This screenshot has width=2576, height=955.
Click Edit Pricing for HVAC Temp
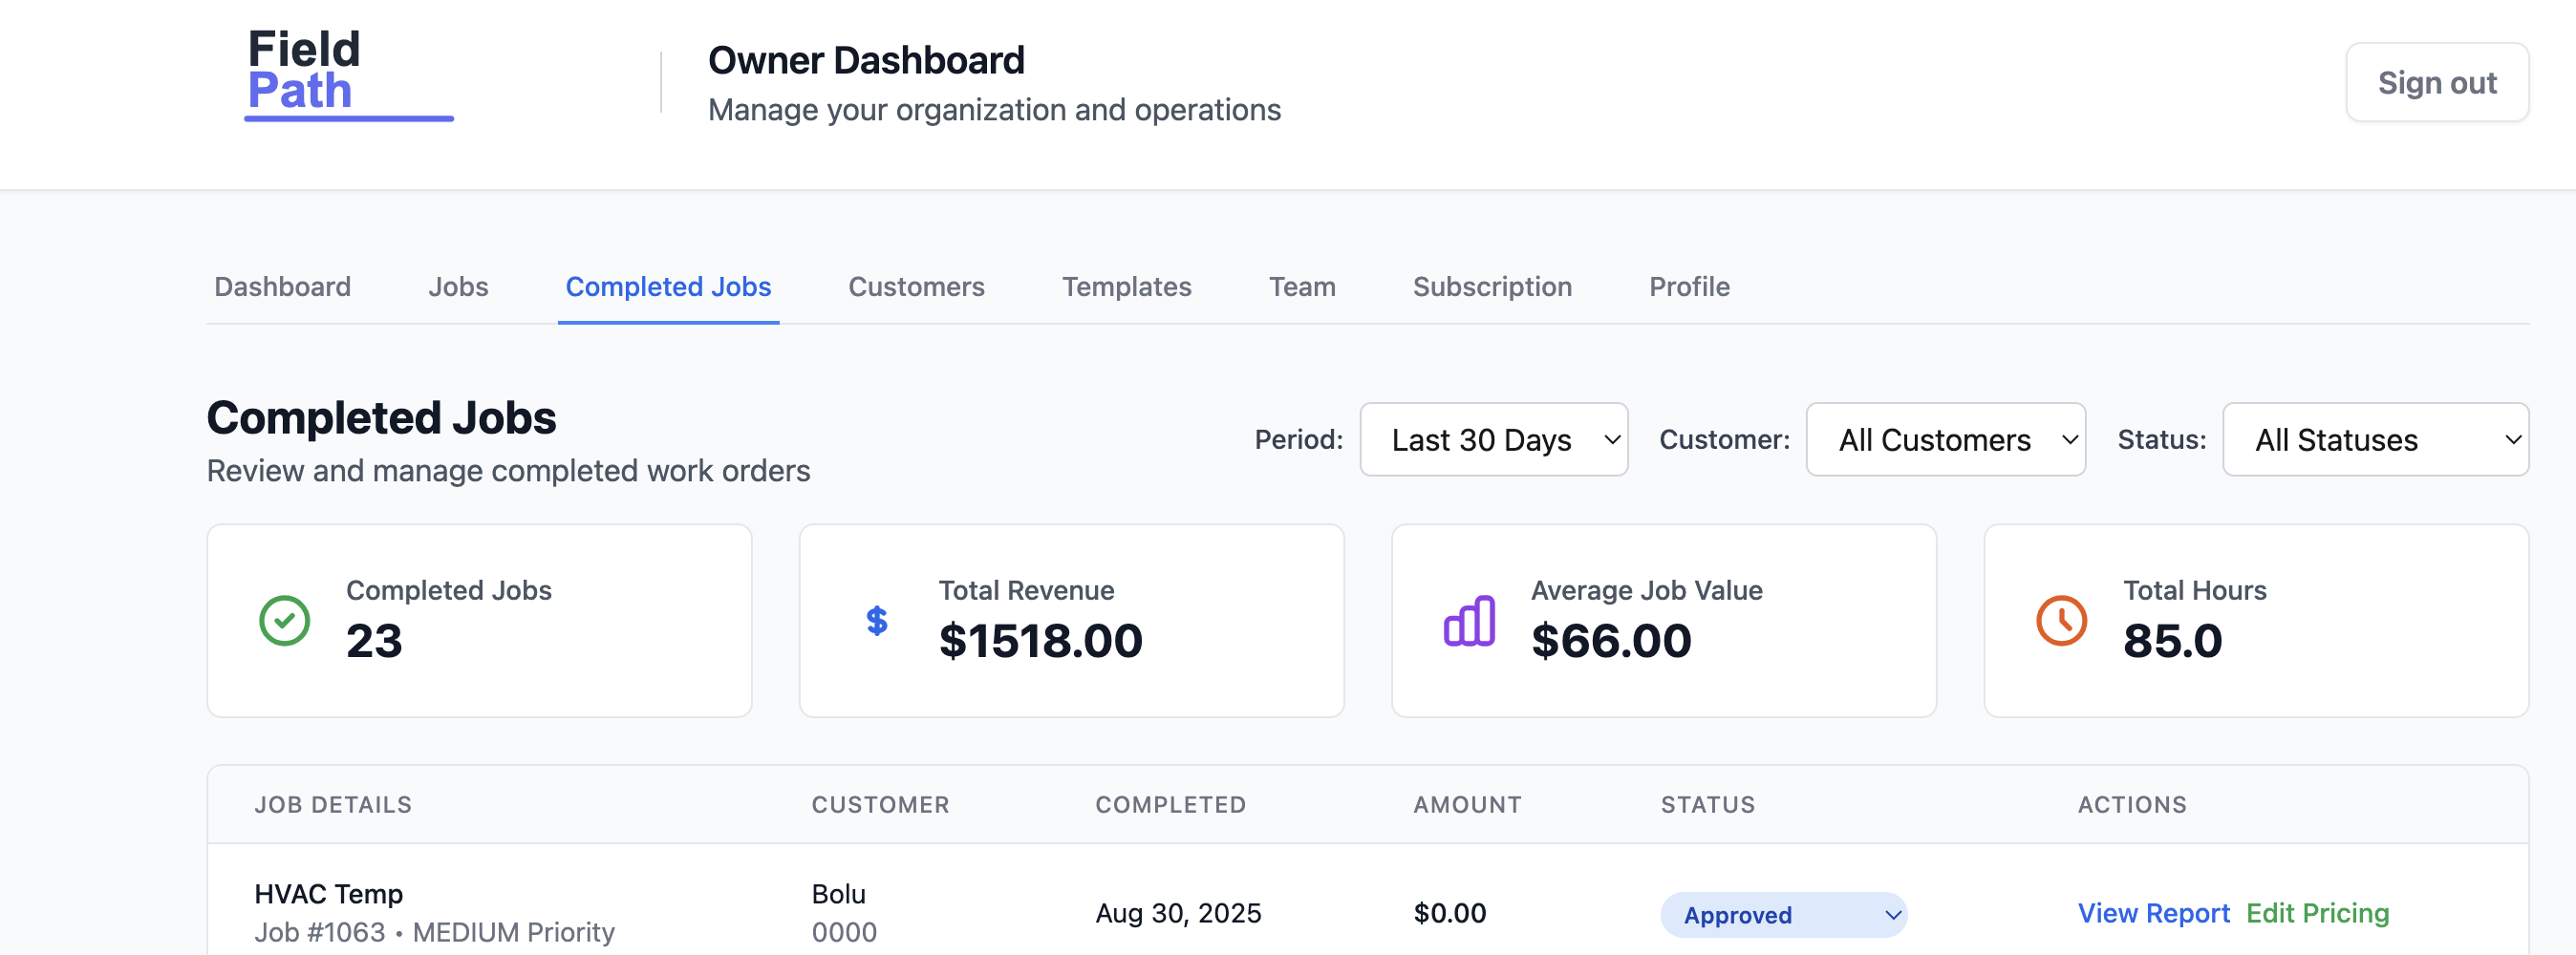click(2319, 913)
